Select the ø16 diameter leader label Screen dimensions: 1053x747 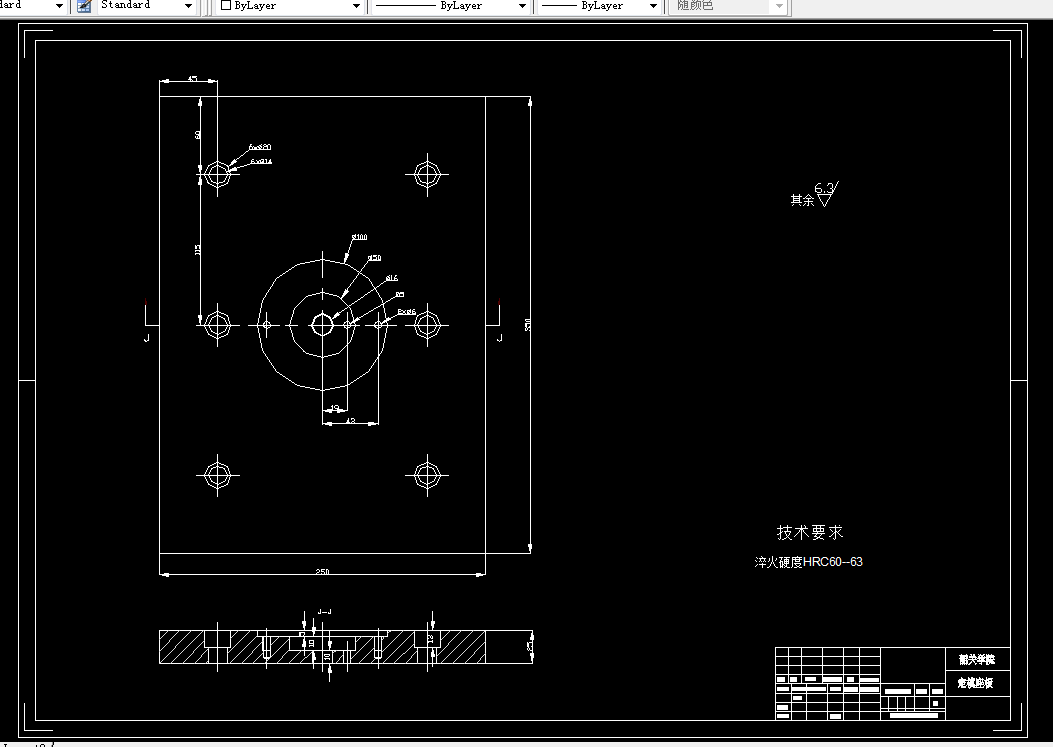[392, 277]
